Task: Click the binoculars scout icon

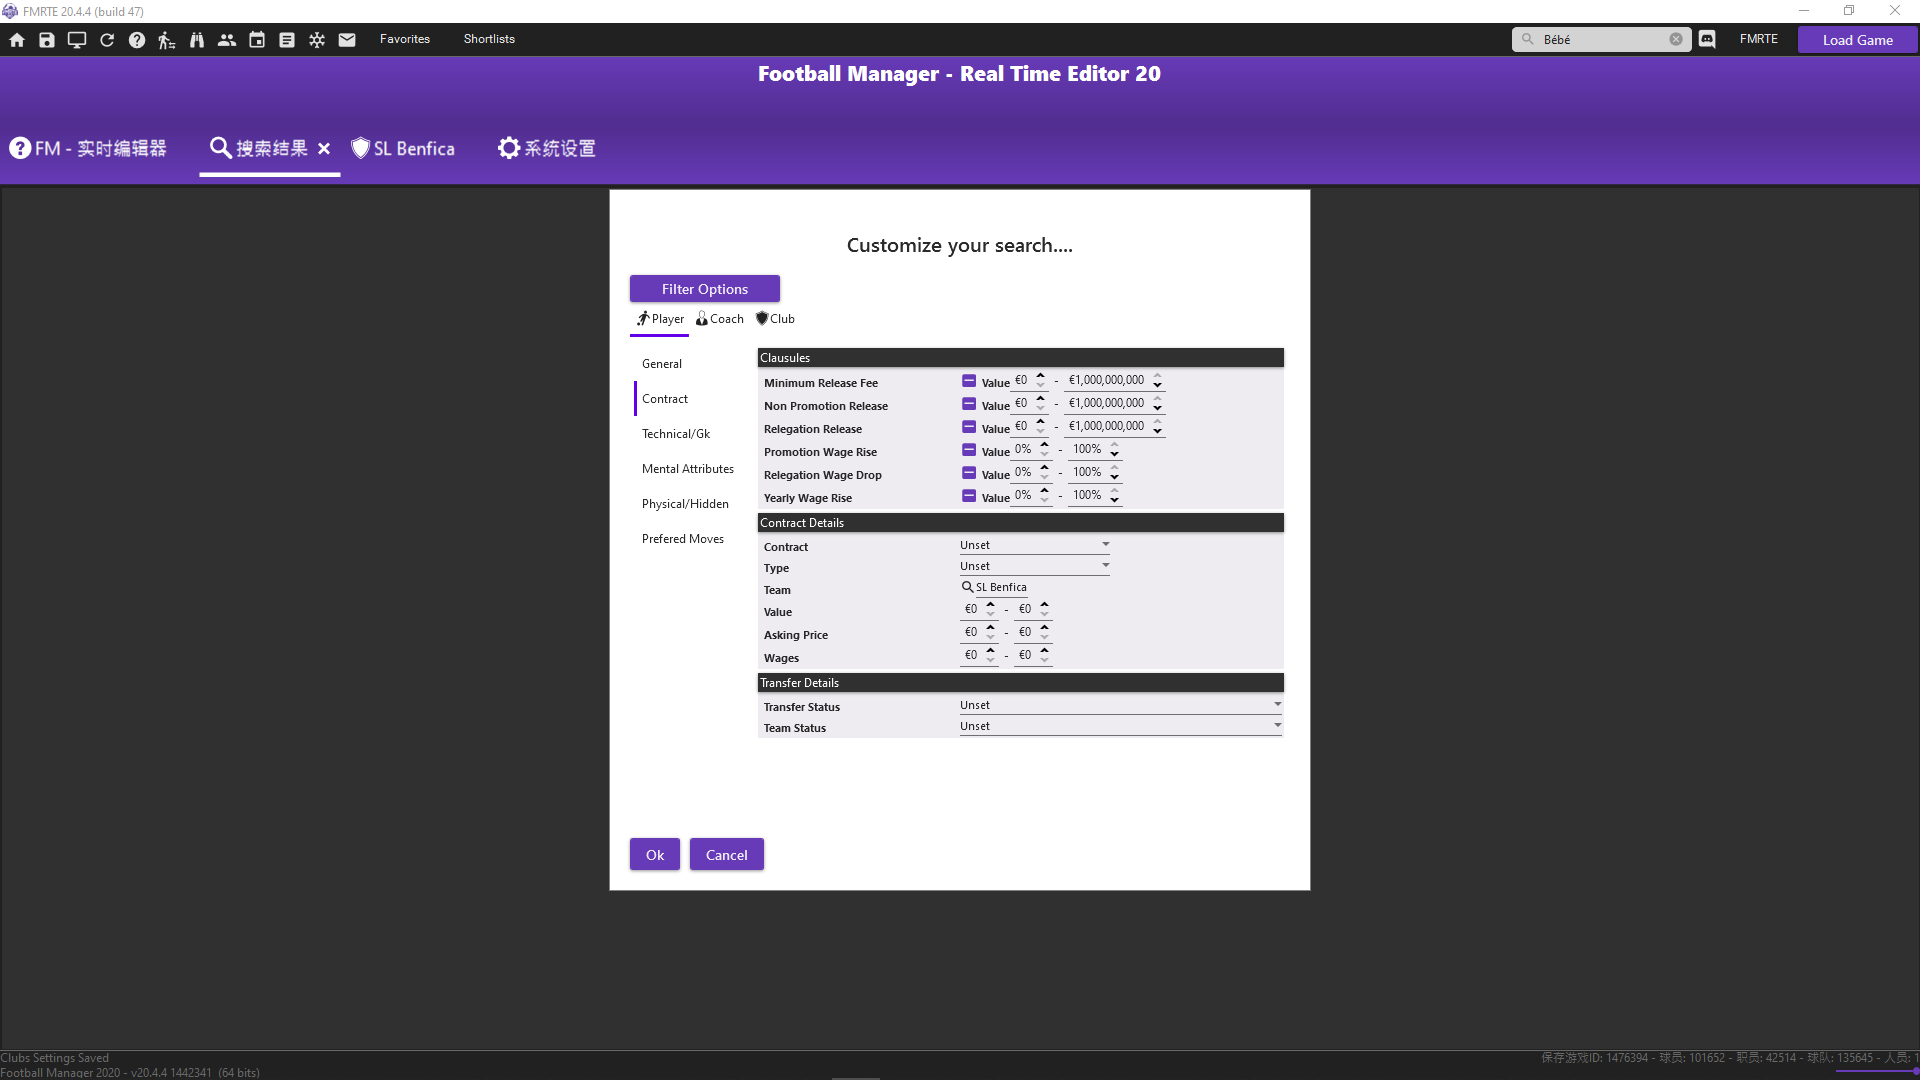Action: pyautogui.click(x=197, y=40)
